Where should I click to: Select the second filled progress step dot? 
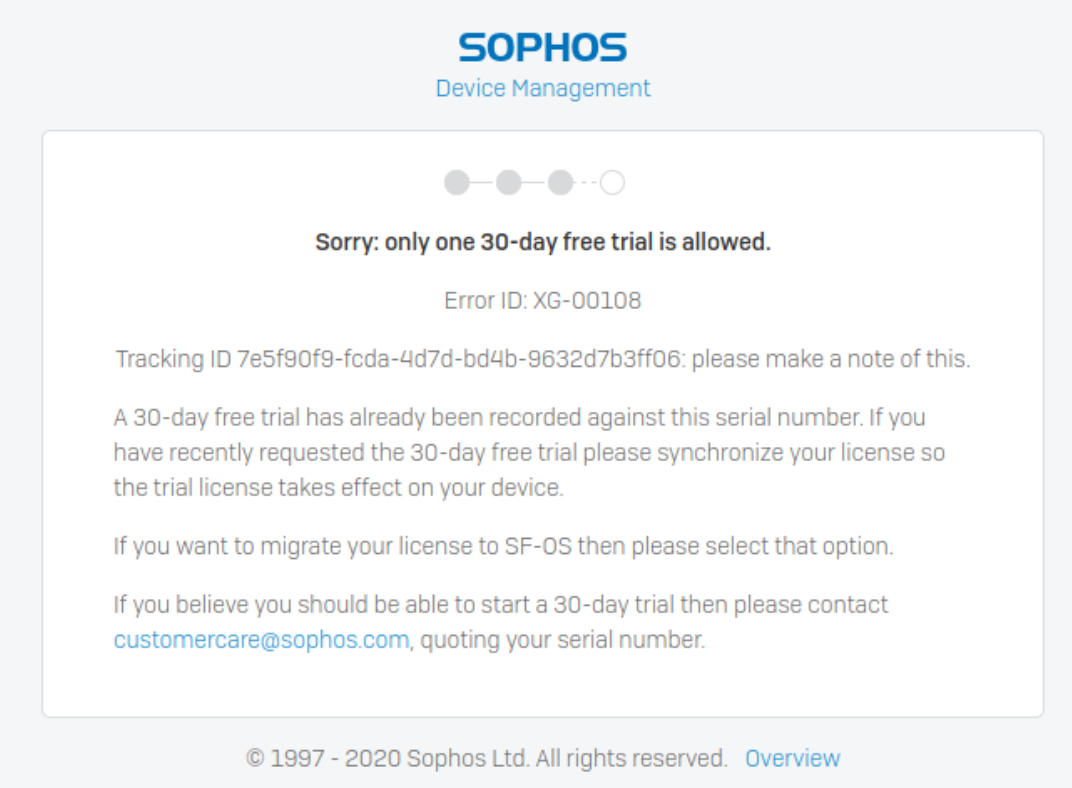[509, 182]
